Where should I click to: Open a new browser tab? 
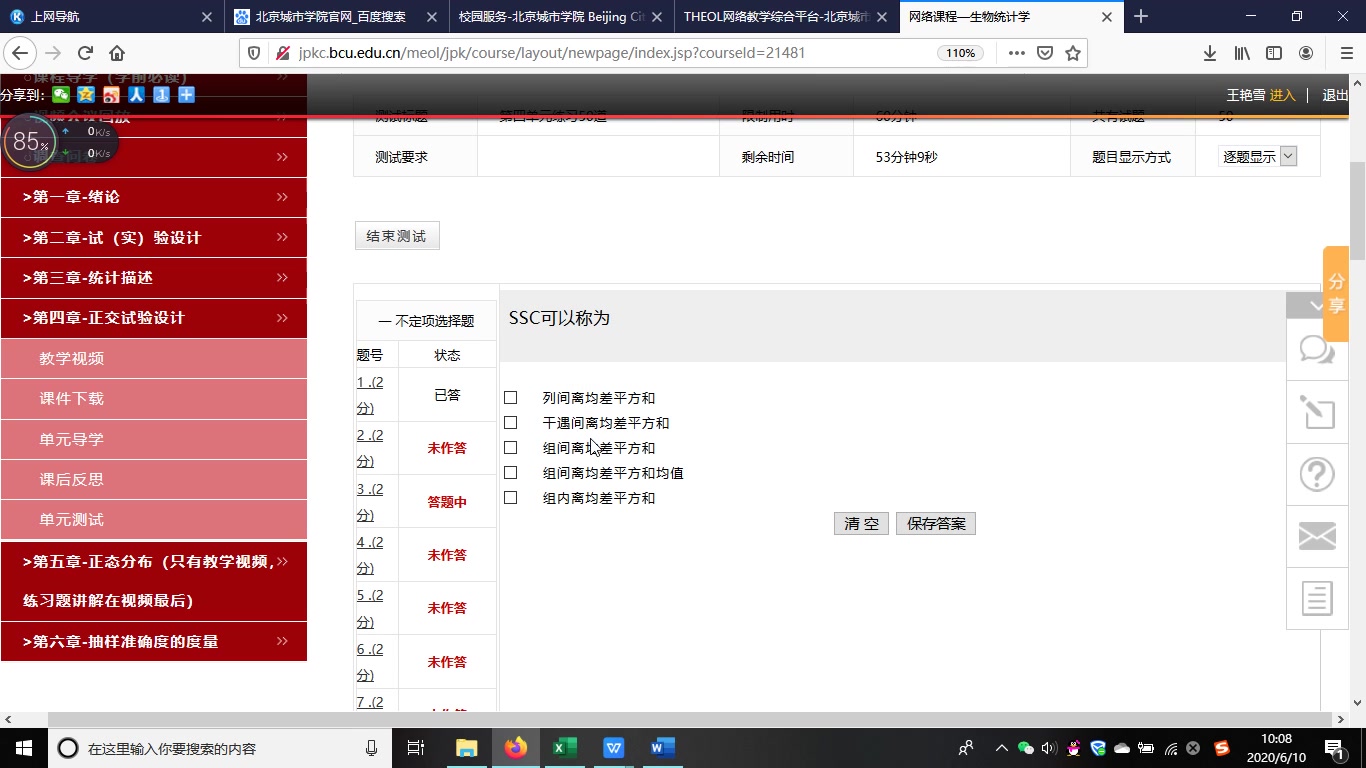pyautogui.click(x=1141, y=16)
